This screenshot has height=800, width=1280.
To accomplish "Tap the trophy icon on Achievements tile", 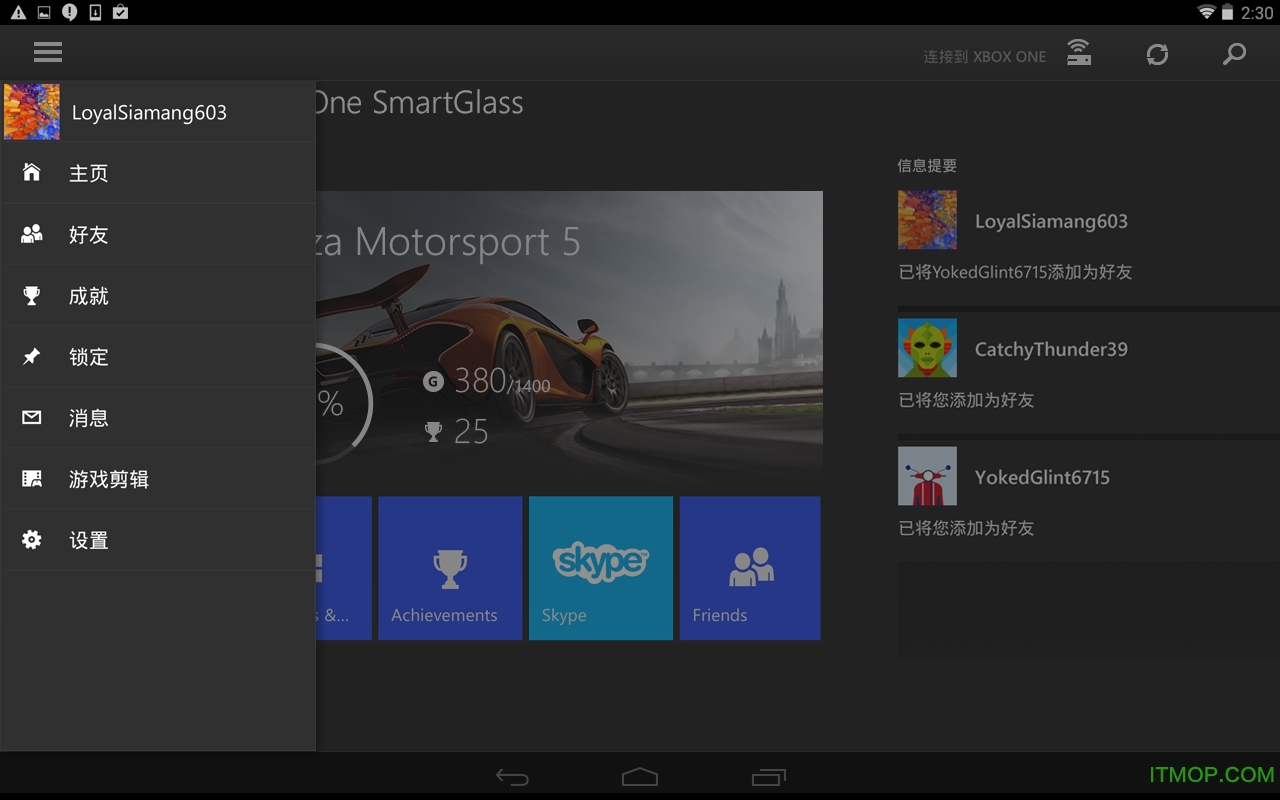I will (450, 568).
